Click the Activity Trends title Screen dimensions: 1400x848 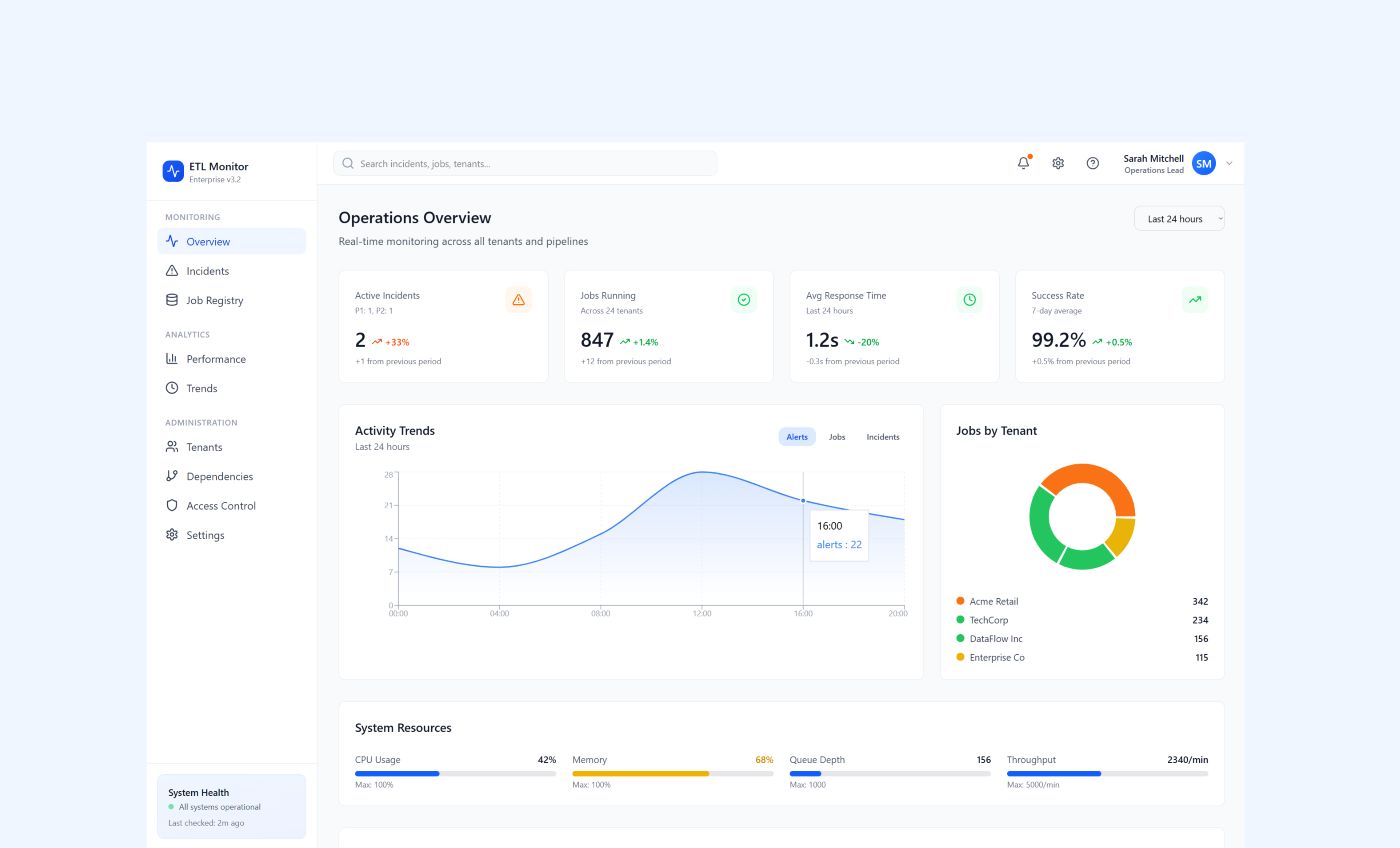(395, 431)
